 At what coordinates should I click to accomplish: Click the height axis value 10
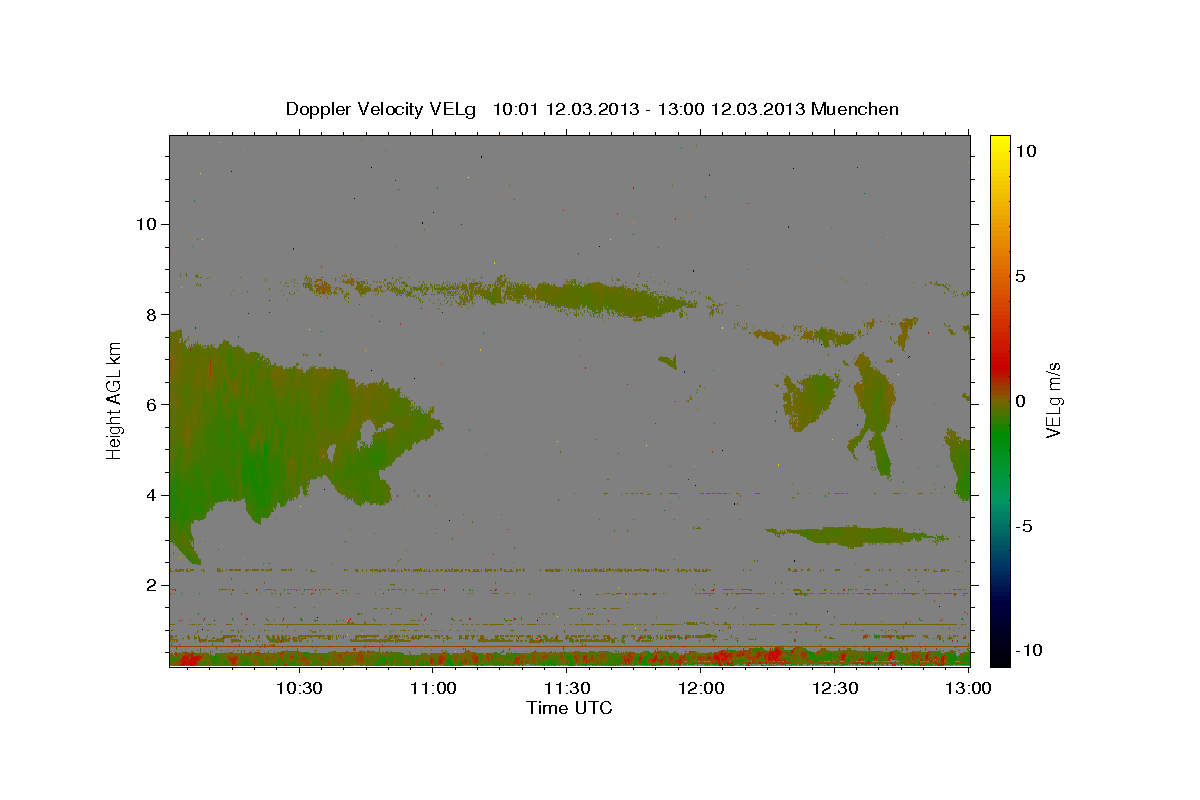pyautogui.click(x=145, y=224)
